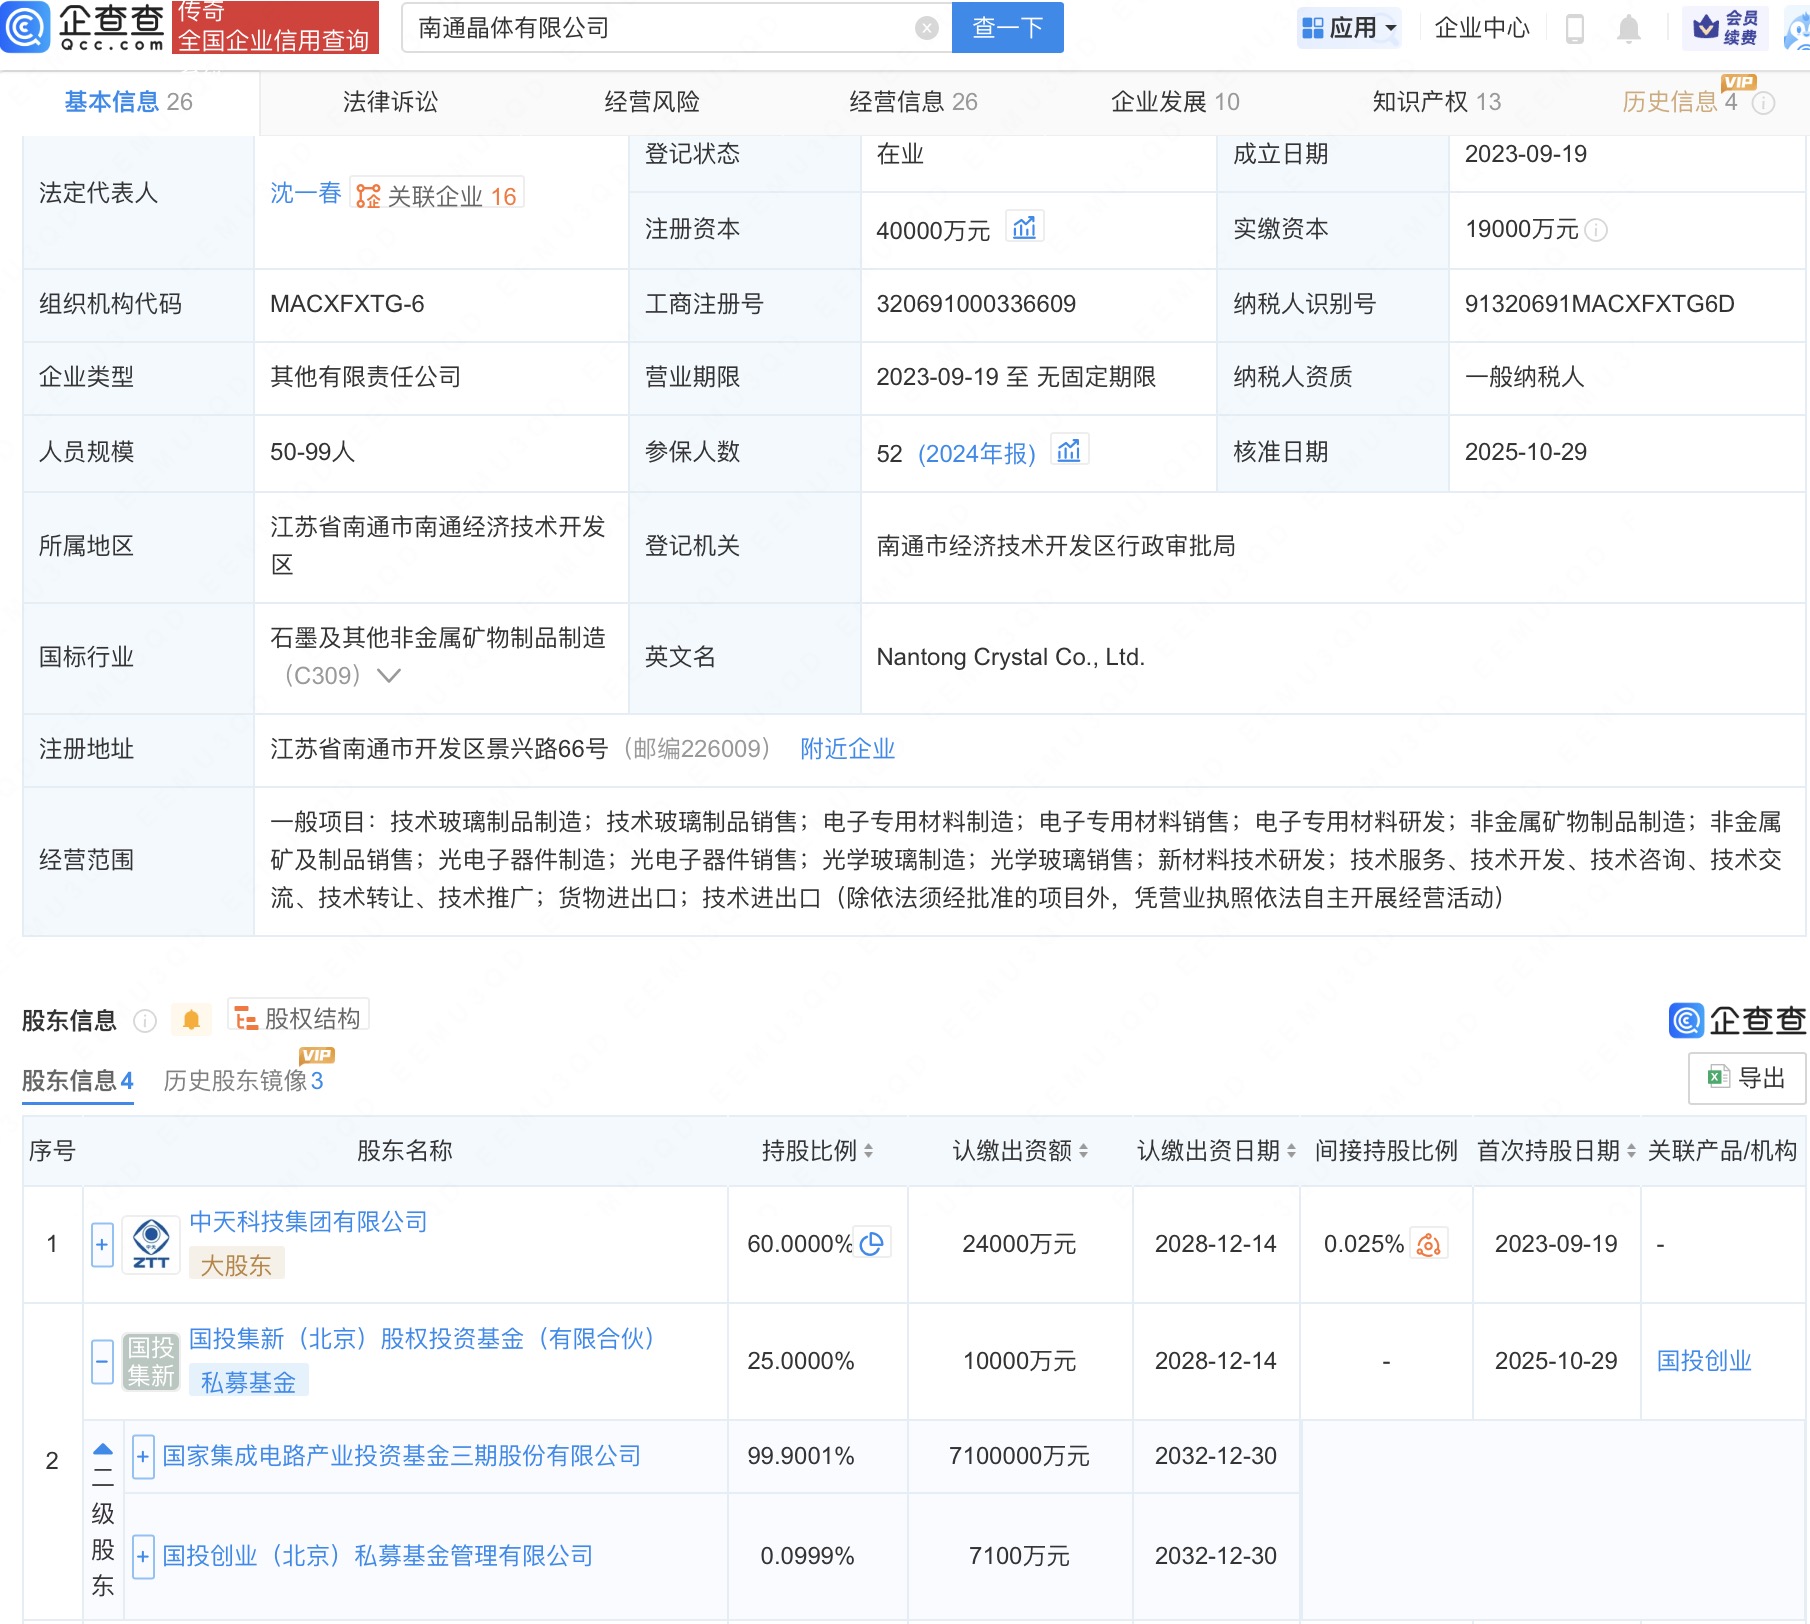View insured headcount trend chart icon
The image size is (1810, 1624).
(x=1068, y=451)
